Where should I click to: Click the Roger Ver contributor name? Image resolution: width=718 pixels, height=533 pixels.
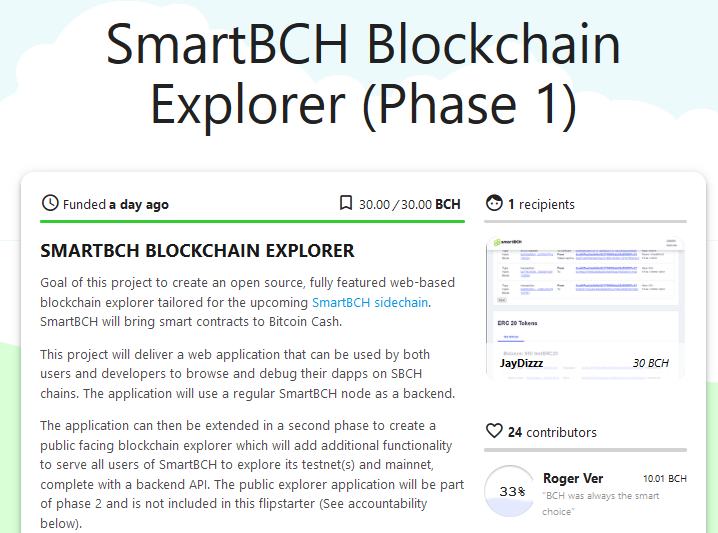[x=573, y=479]
